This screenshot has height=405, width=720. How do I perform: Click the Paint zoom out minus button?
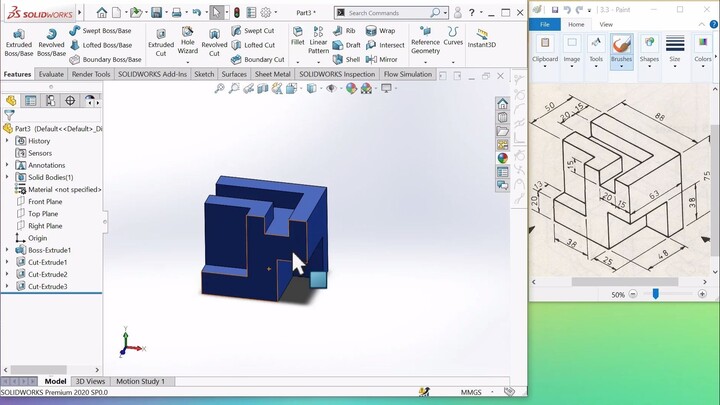633,294
